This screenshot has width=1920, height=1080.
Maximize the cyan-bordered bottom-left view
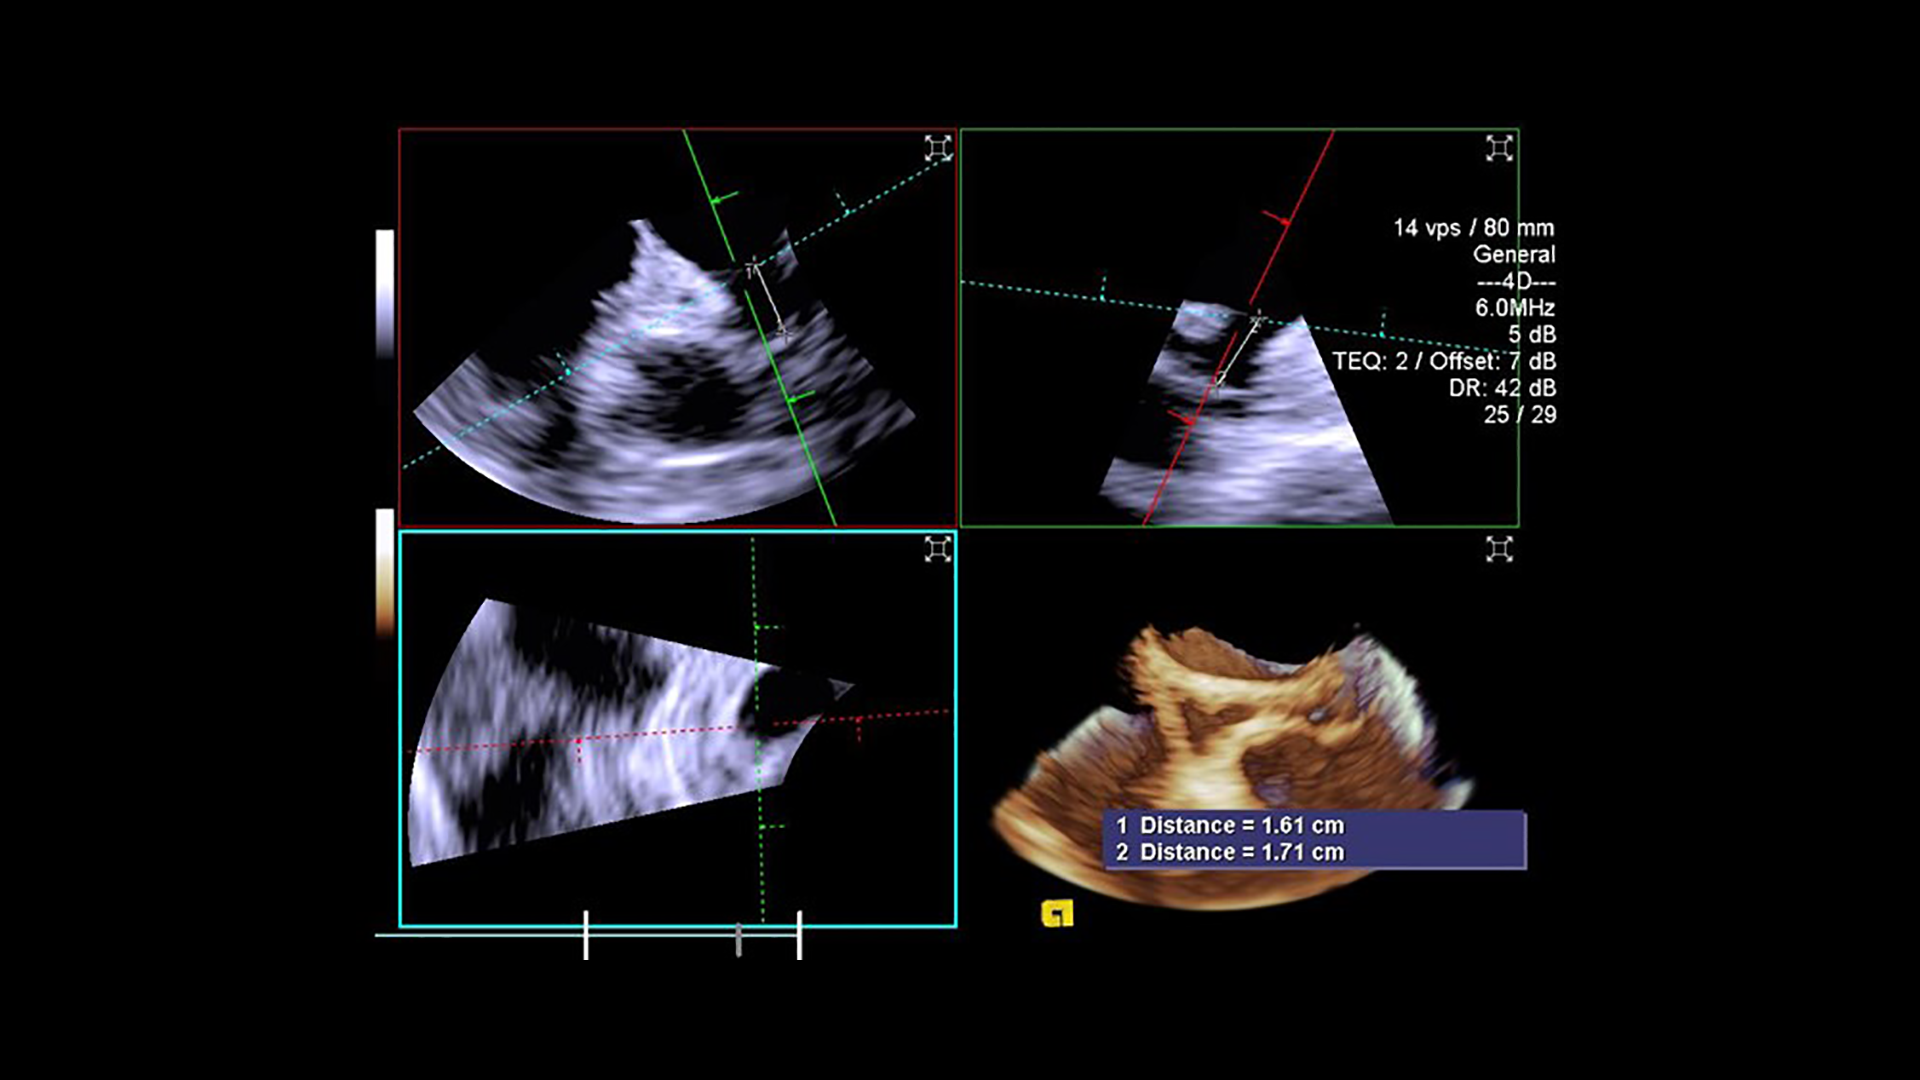click(x=937, y=549)
